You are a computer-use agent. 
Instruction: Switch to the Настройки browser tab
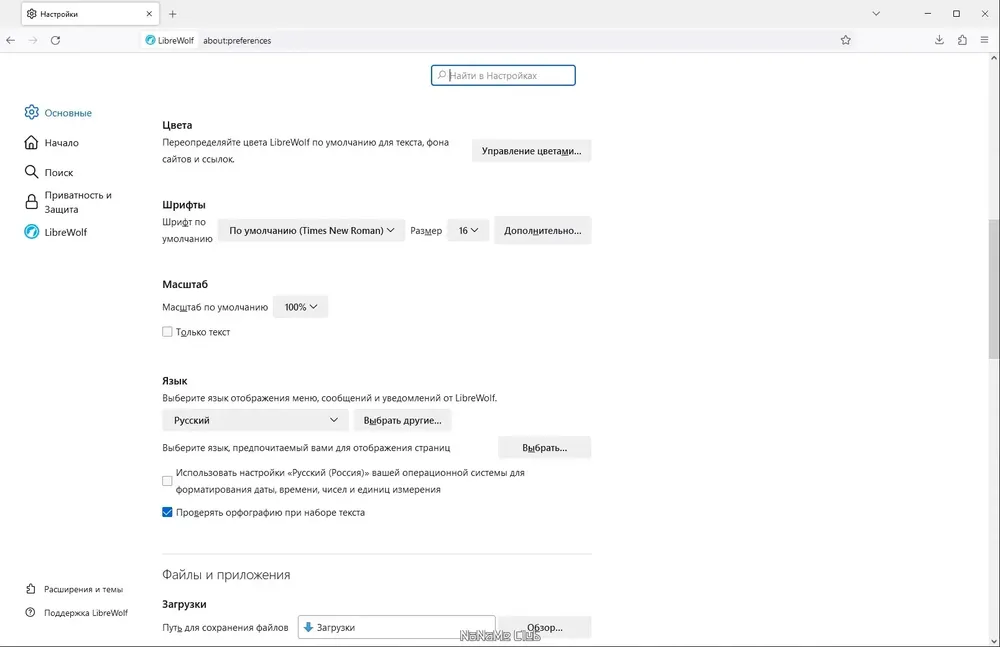coord(90,13)
